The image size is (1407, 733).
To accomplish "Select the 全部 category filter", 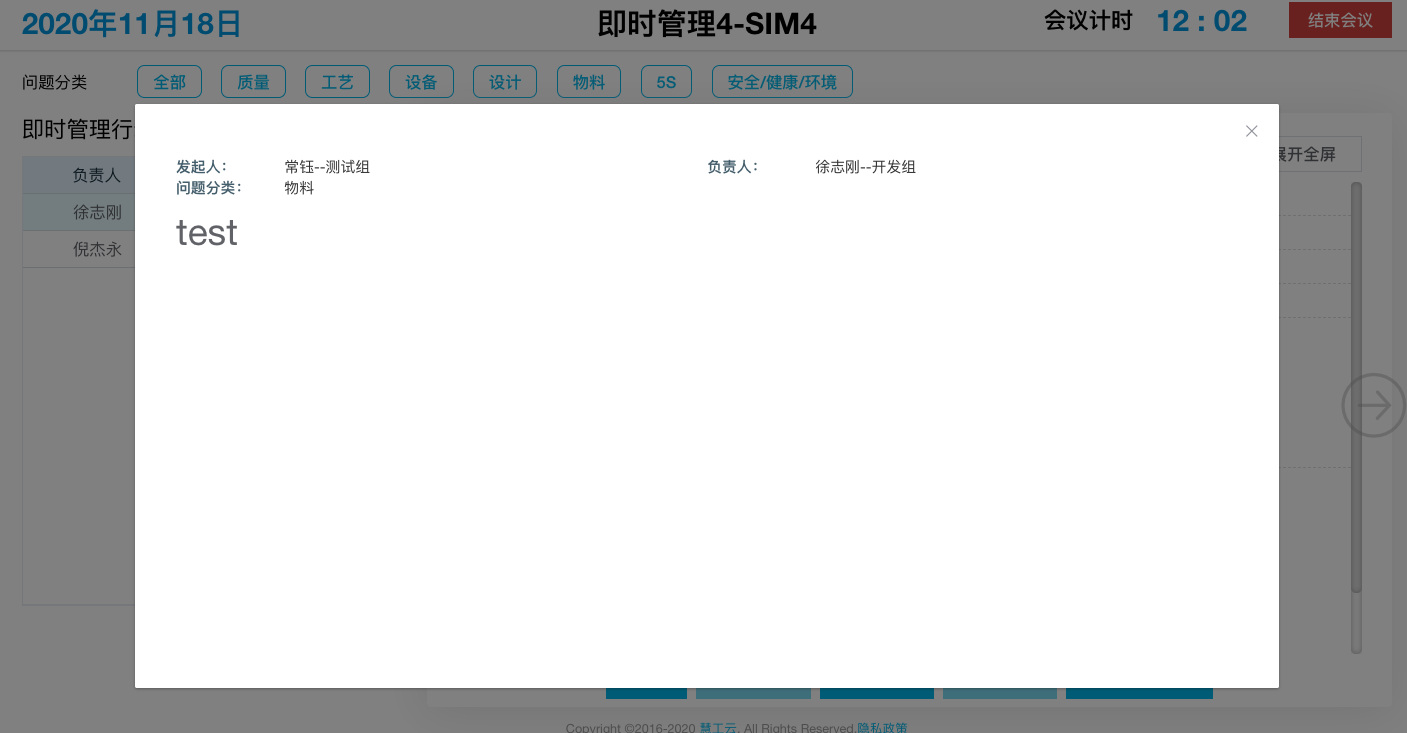I will click(x=169, y=82).
